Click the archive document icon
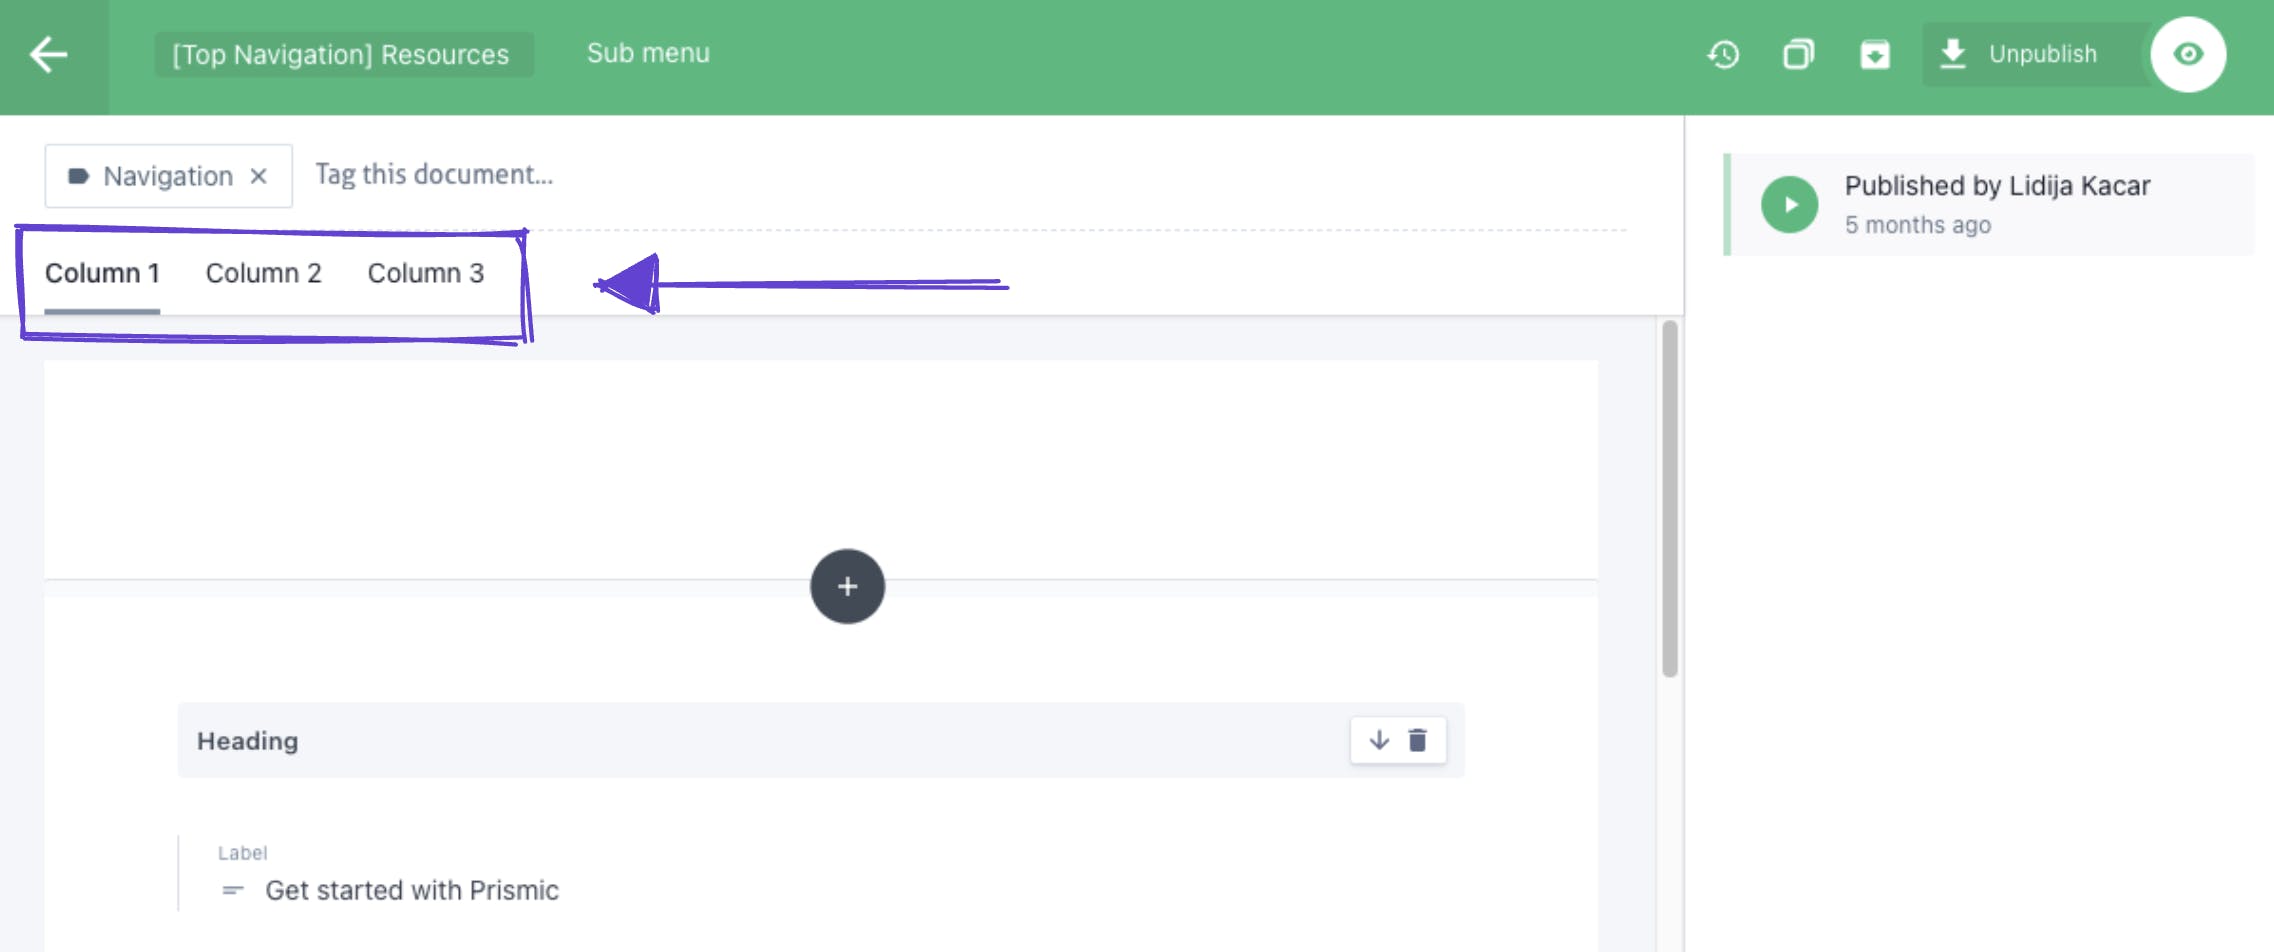 (x=1874, y=54)
